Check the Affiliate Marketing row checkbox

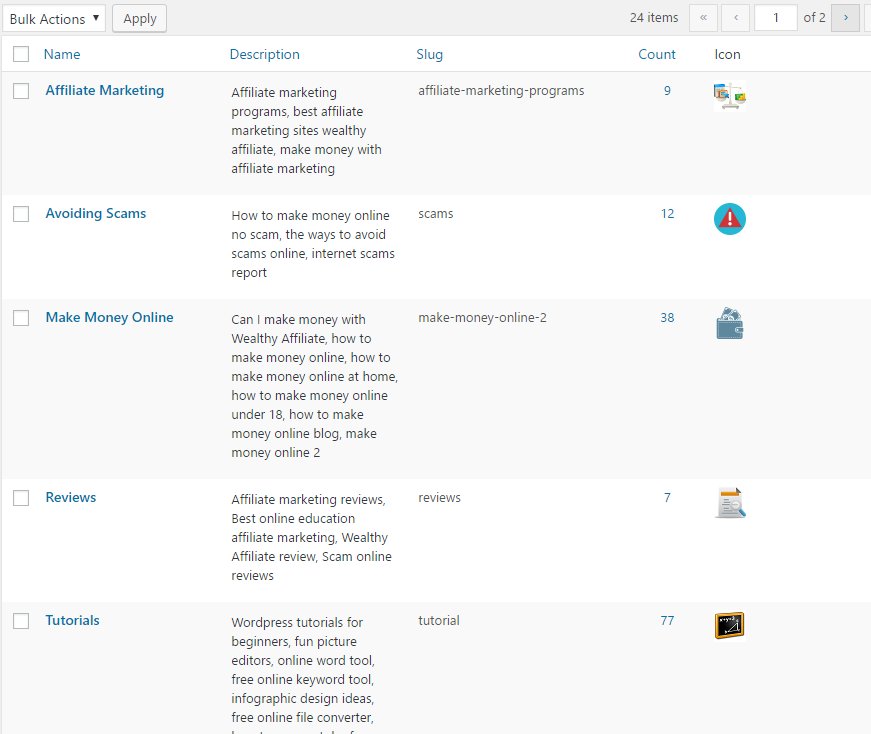tap(21, 90)
